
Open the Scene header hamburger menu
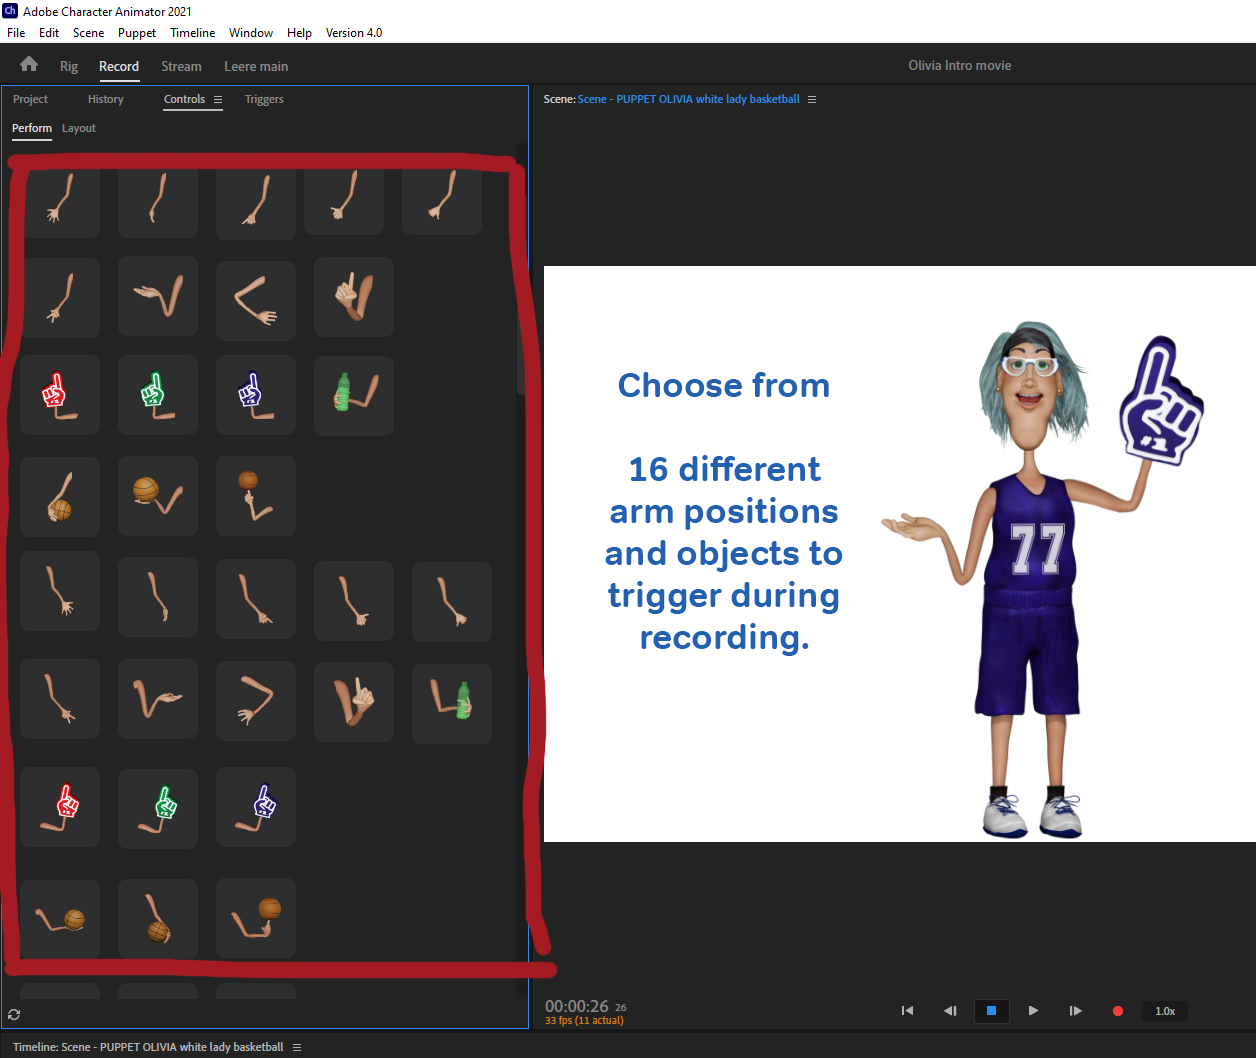(812, 99)
